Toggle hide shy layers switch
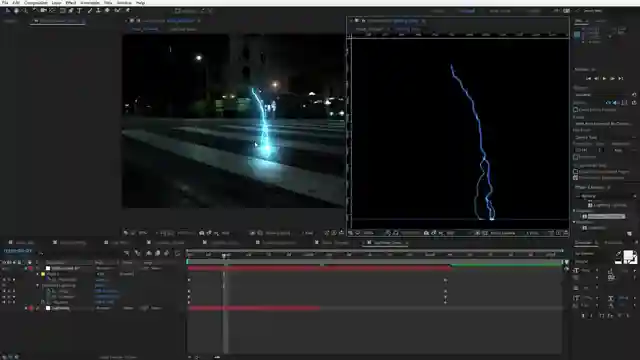640x360 pixels. click(149, 253)
